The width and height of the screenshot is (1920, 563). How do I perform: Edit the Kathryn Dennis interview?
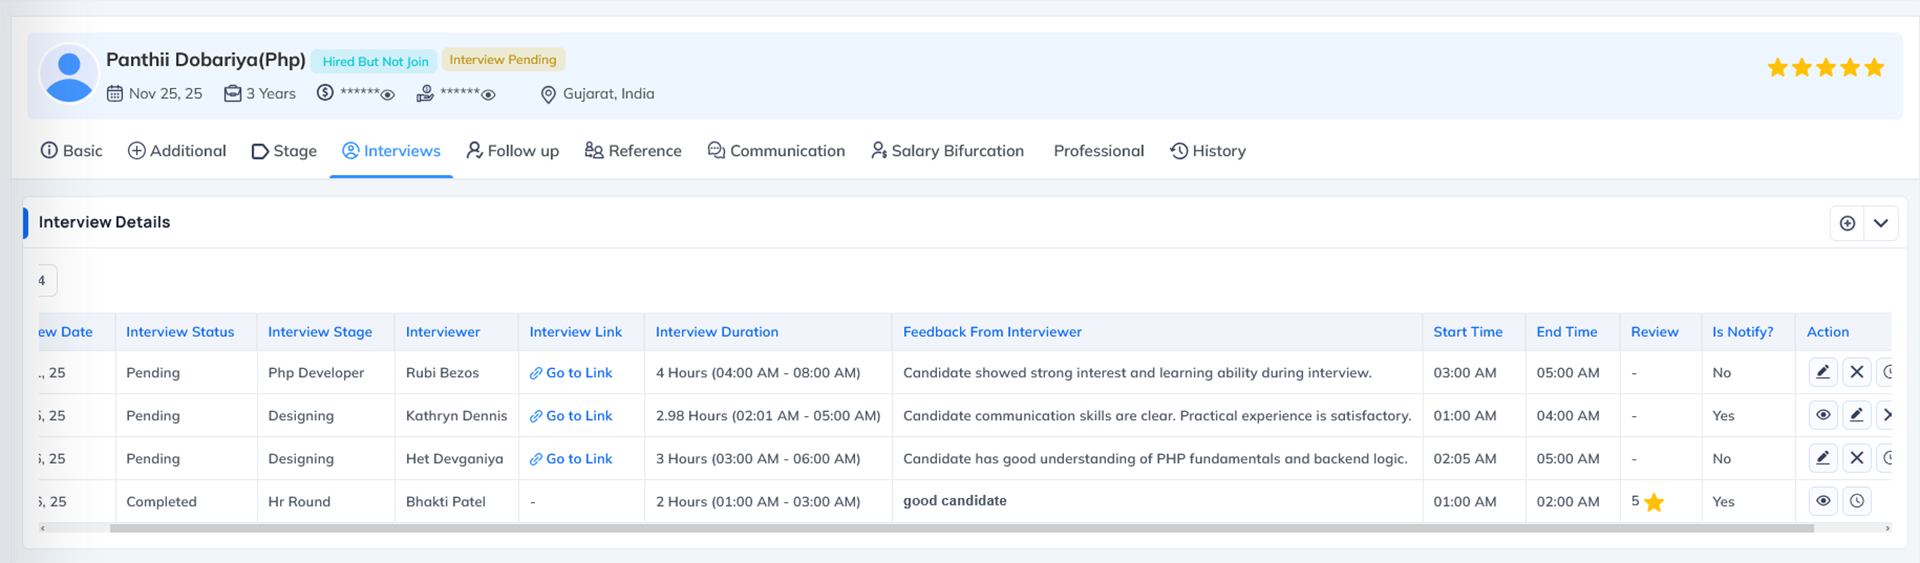[1857, 415]
